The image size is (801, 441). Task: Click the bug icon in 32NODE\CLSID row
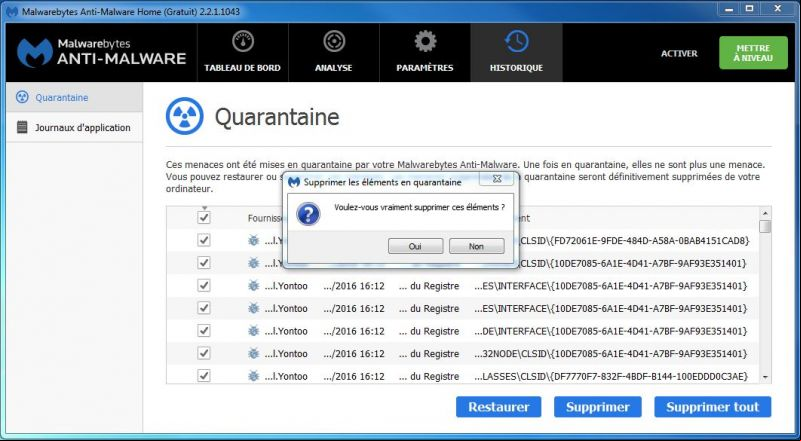pyautogui.click(x=253, y=353)
